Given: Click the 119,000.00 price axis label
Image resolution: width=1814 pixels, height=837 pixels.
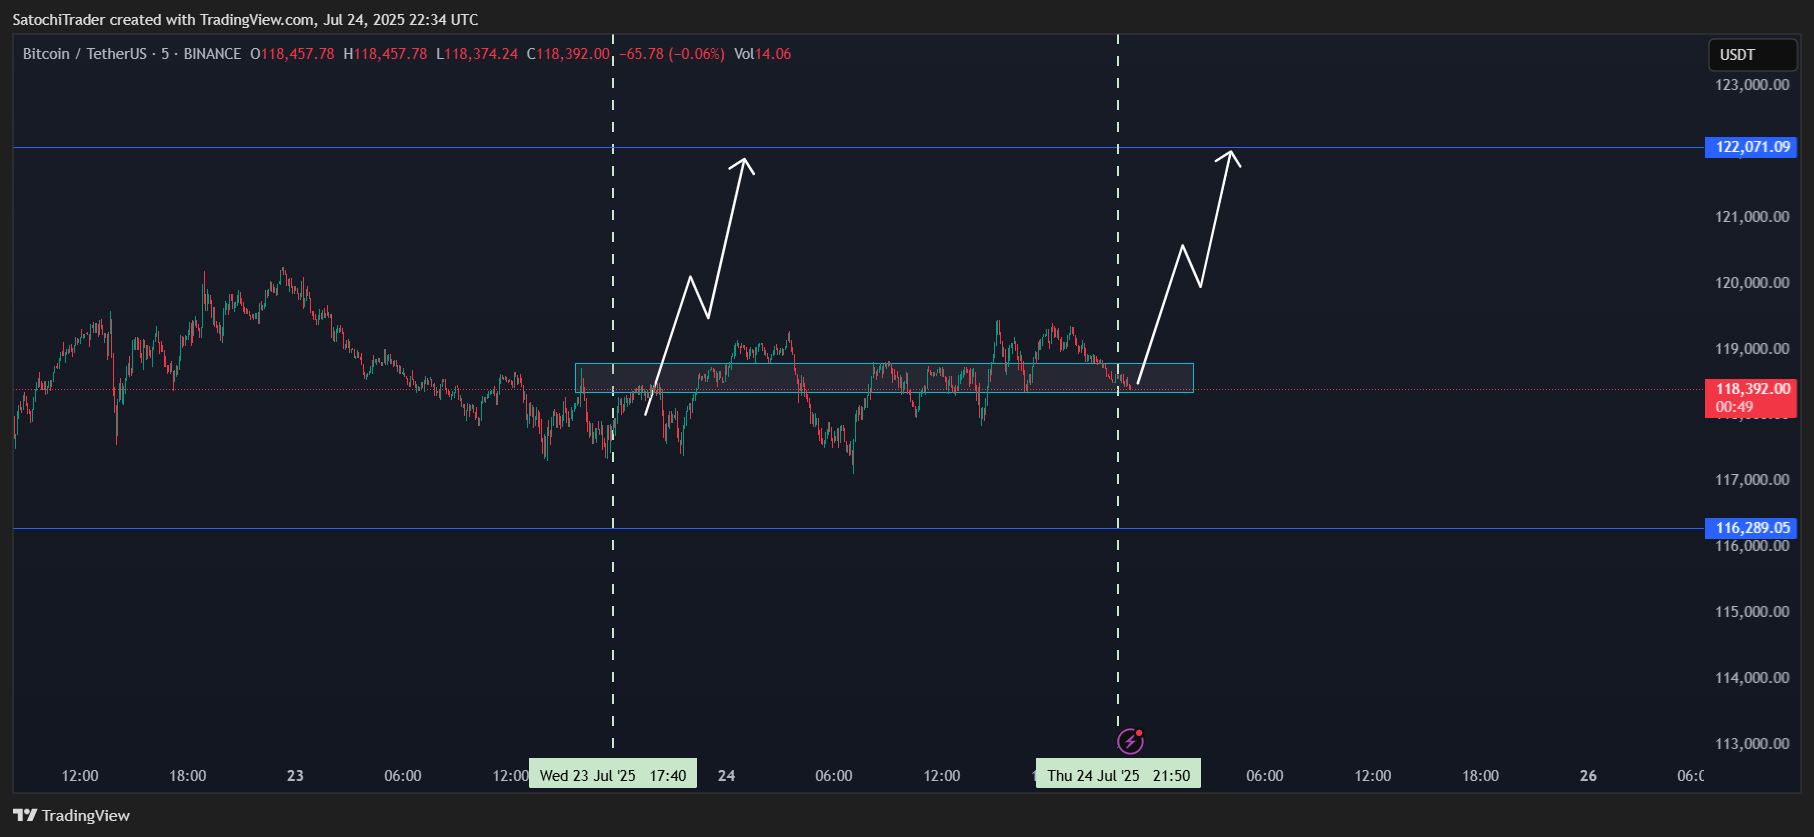Looking at the screenshot, I should [1752, 349].
